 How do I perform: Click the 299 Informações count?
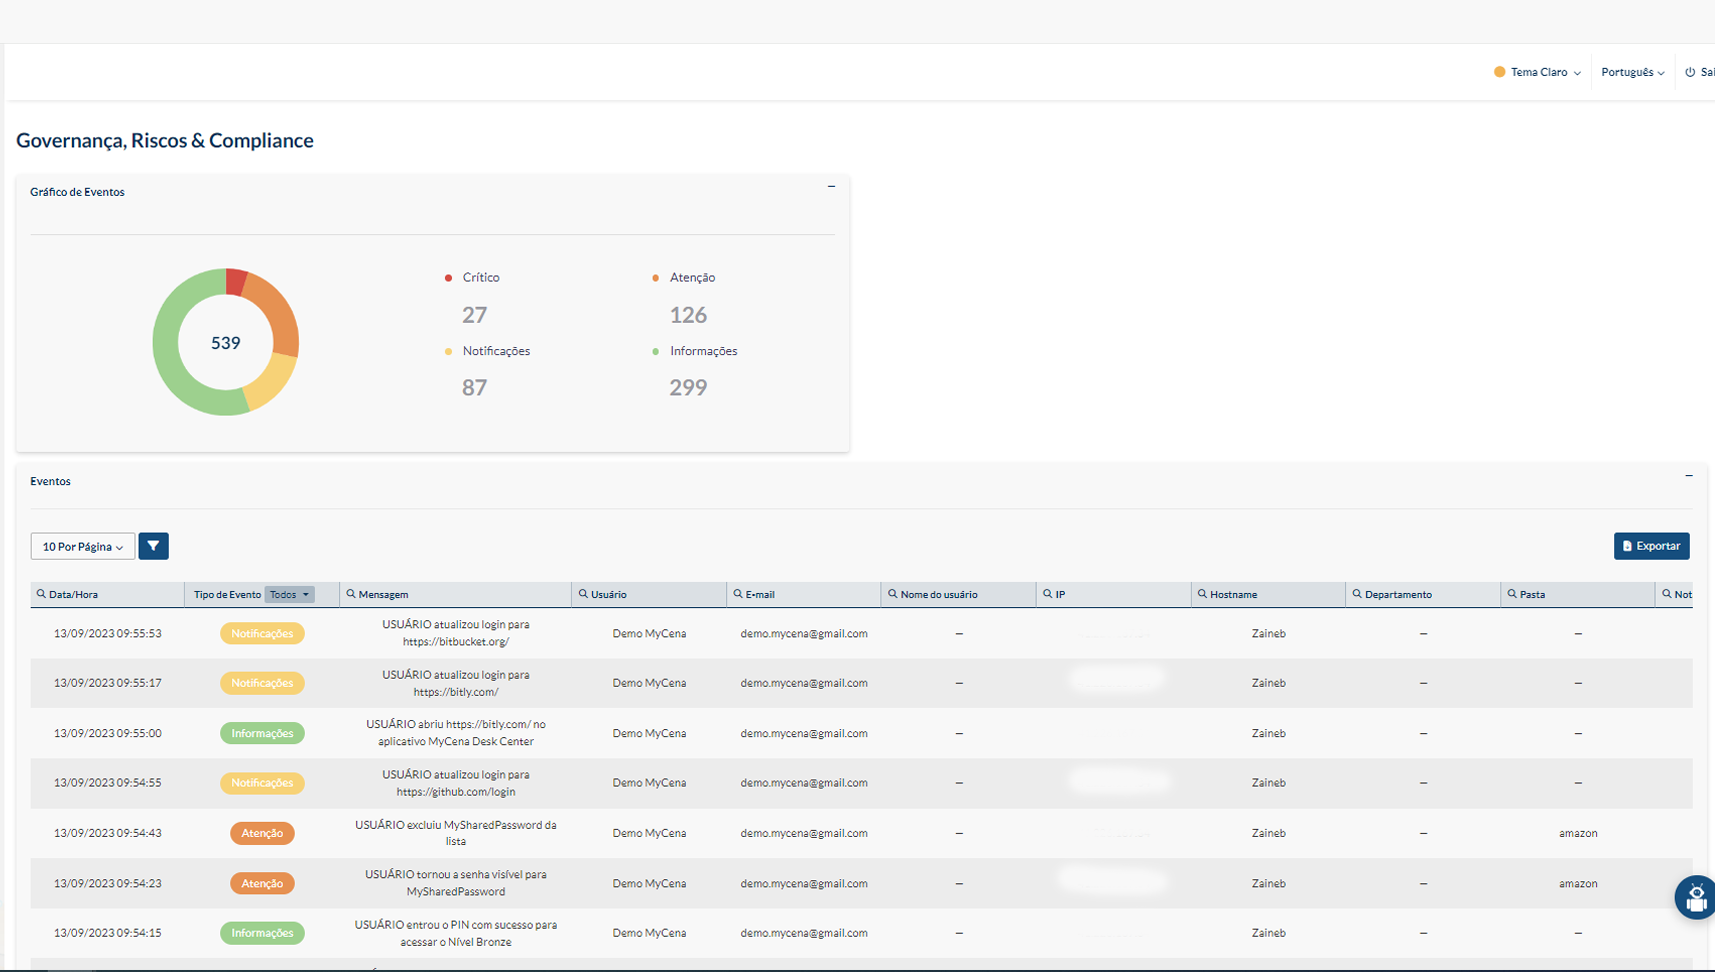(688, 388)
